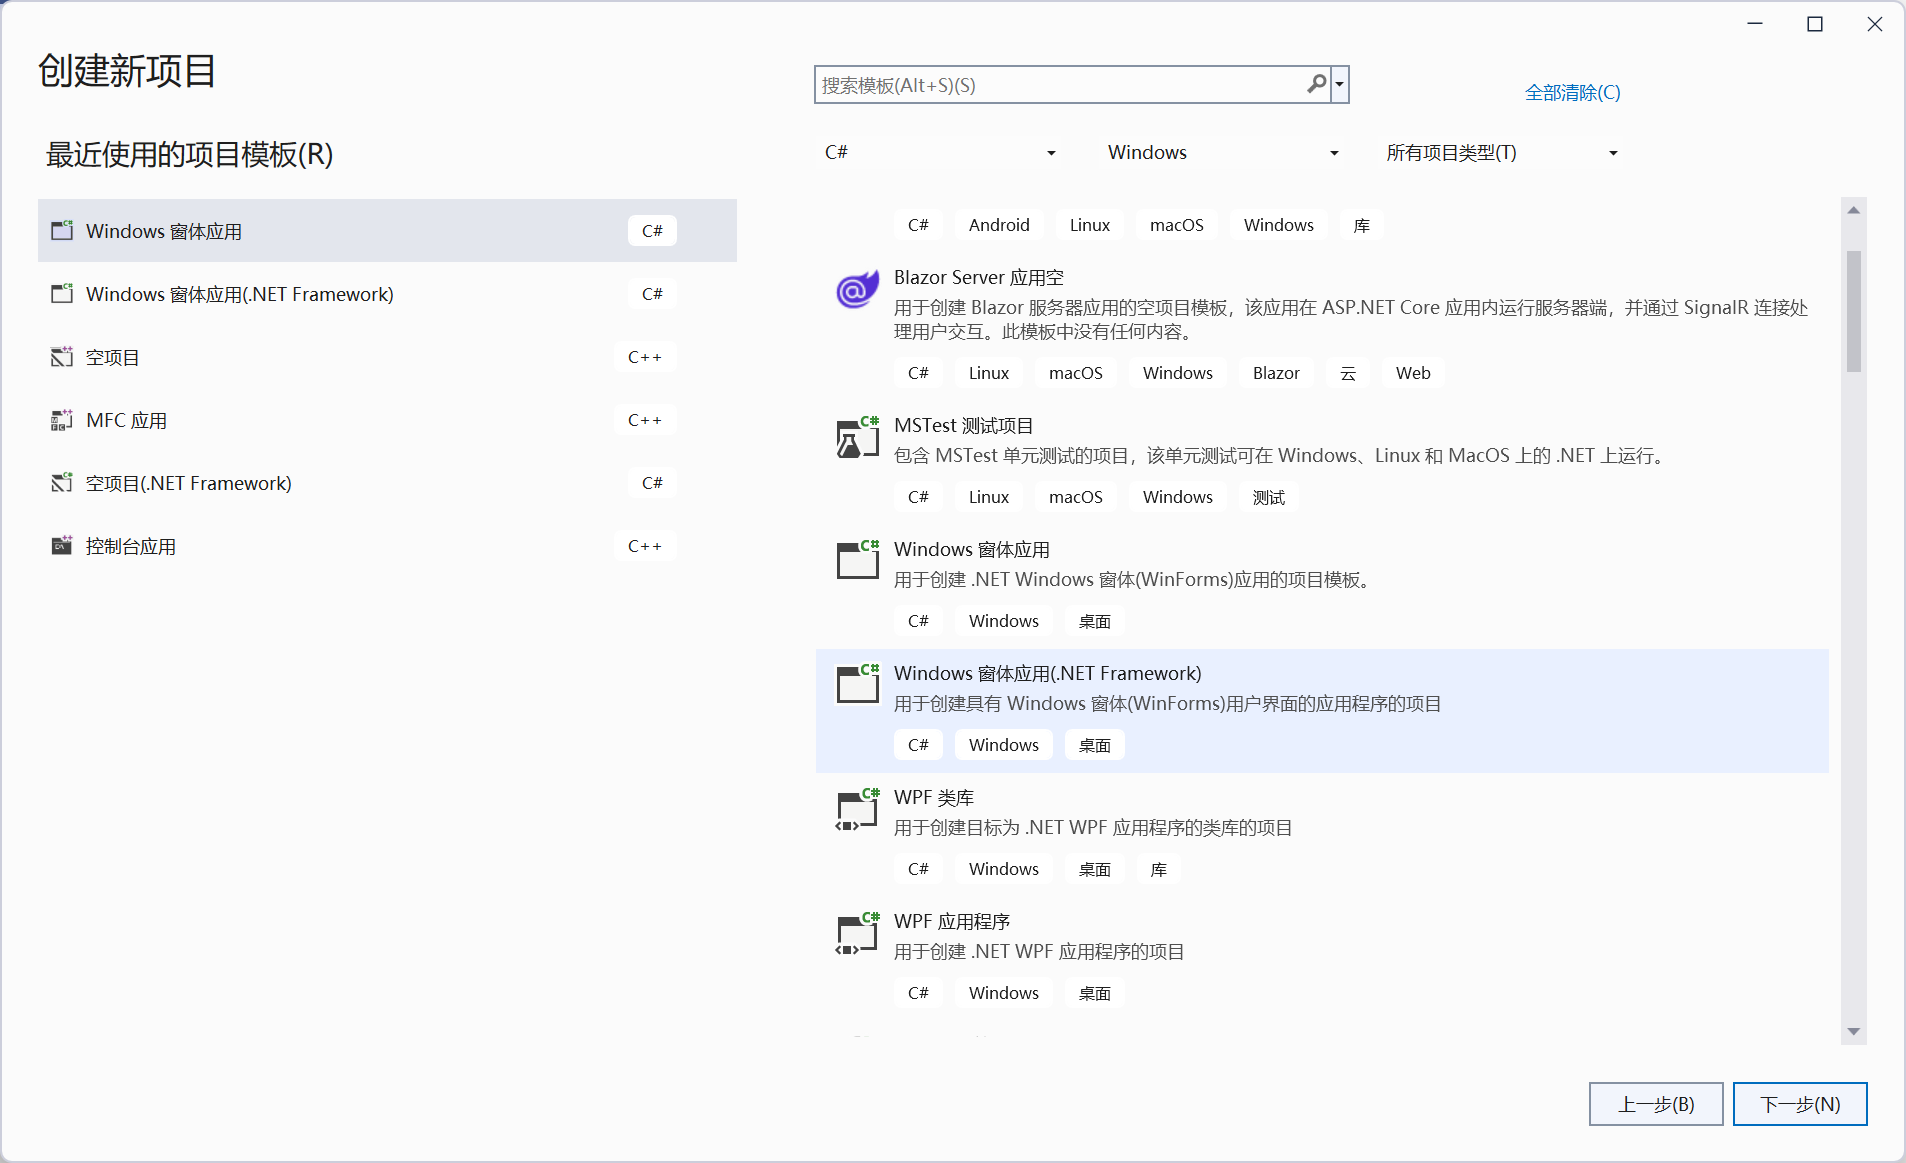Click the 桌面 tag under WPF 应用程序
The height and width of the screenshot is (1163, 1906).
[x=1095, y=993]
